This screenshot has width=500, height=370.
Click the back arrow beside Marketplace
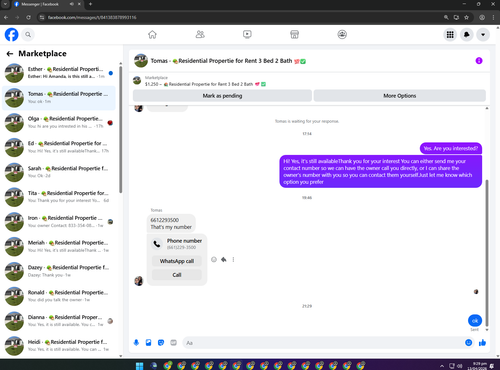(10, 53)
